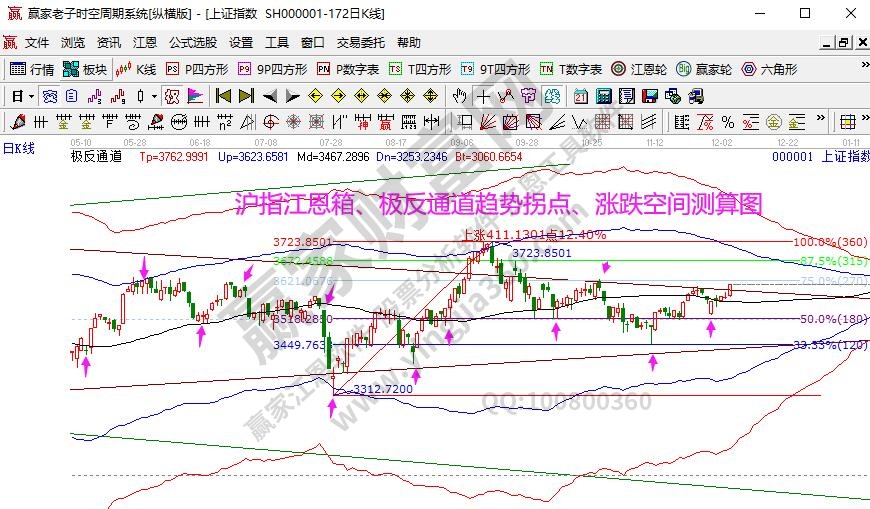
Task: Toggle the crosshair cursor tool
Action: click(484, 96)
